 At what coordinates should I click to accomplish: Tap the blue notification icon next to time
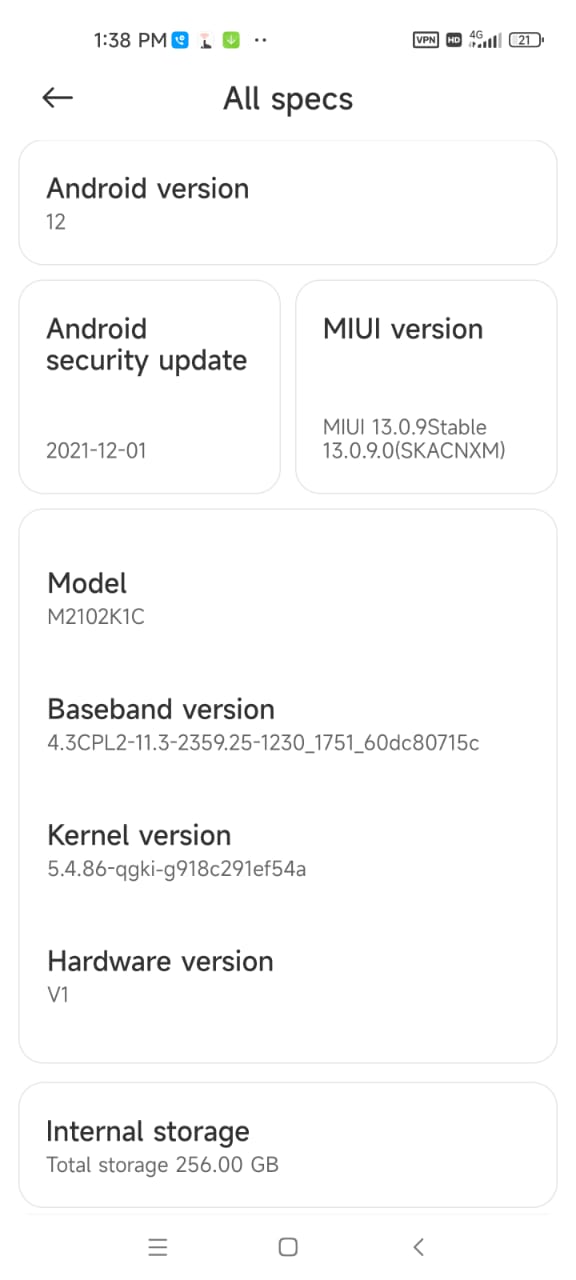(180, 40)
